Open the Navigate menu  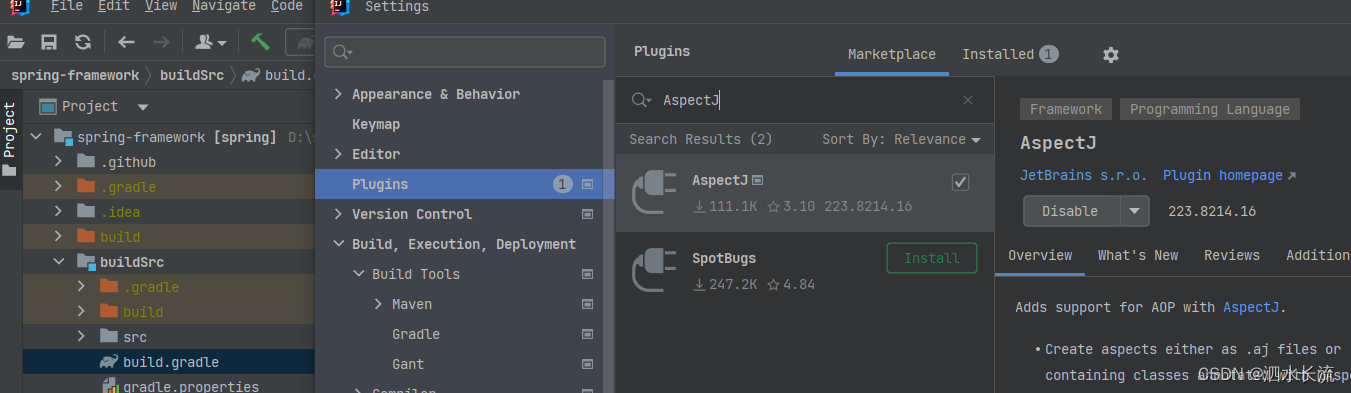(224, 6)
